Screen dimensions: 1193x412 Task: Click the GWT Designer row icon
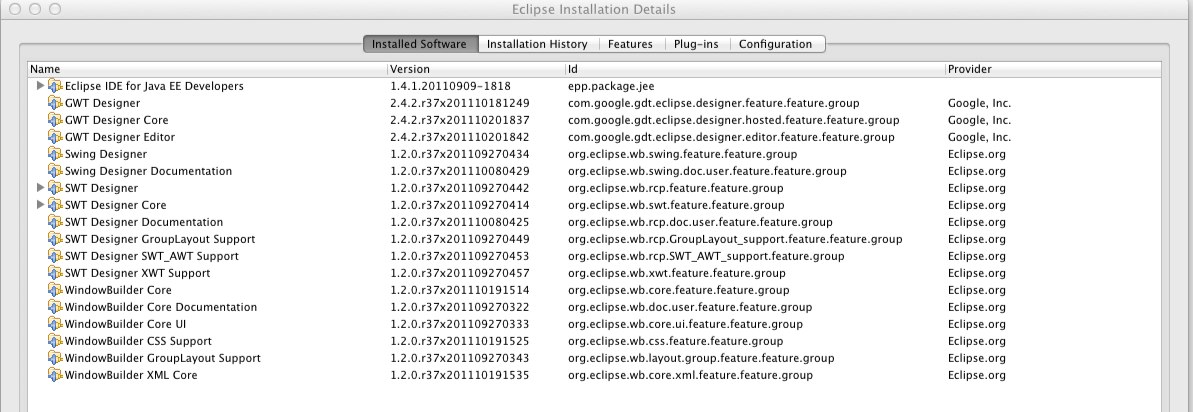tap(55, 103)
